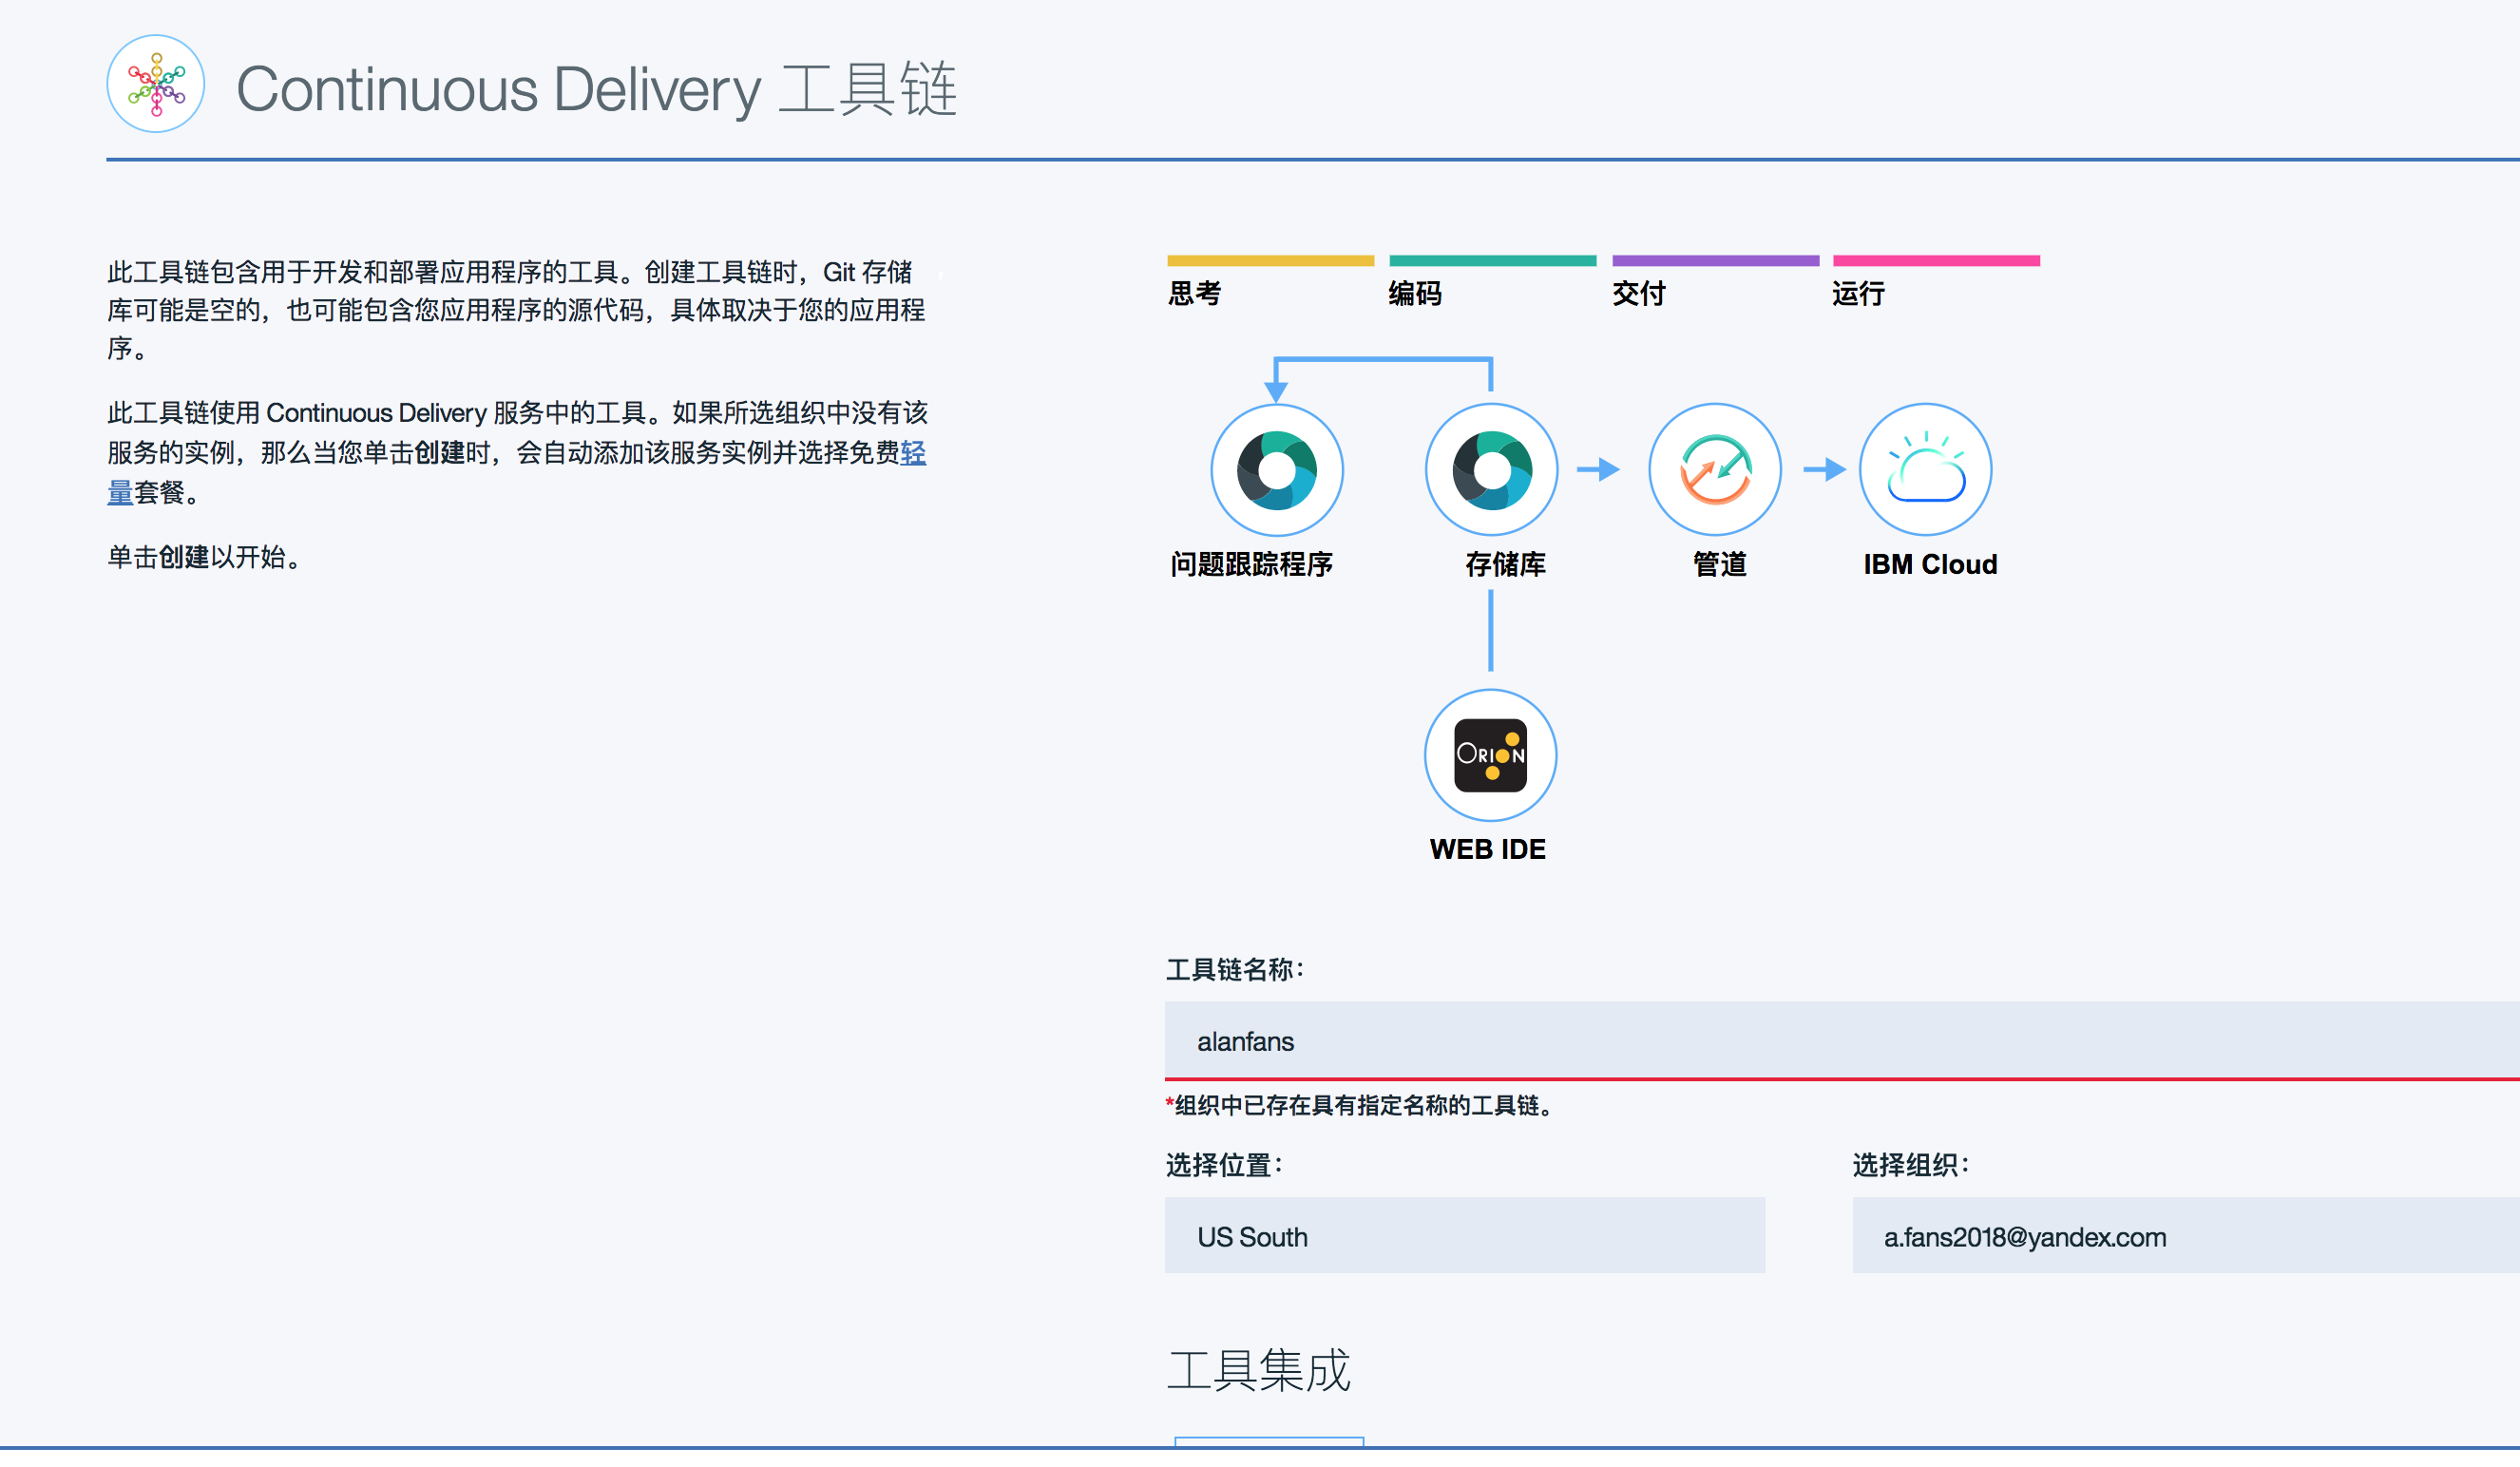Select the 运行 phase label

pyautogui.click(x=1858, y=294)
